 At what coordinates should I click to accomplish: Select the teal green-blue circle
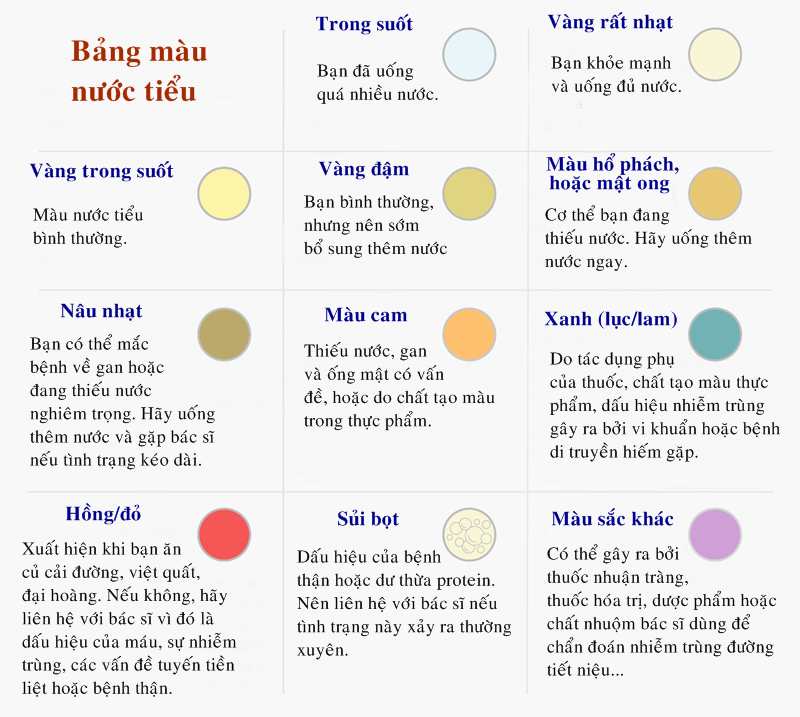(x=714, y=334)
